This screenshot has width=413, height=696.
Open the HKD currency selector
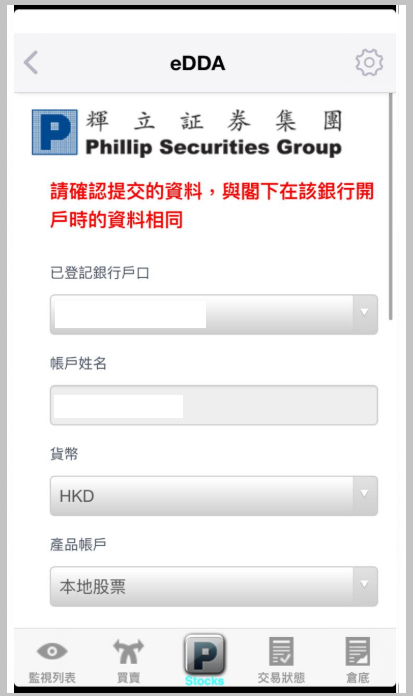point(214,496)
